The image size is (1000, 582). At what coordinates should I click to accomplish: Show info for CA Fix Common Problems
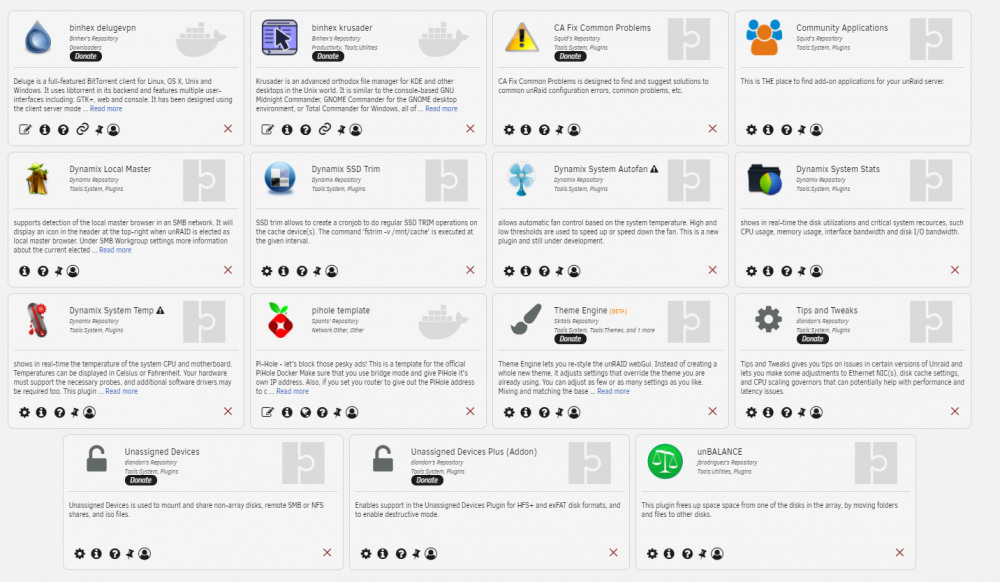(526, 129)
